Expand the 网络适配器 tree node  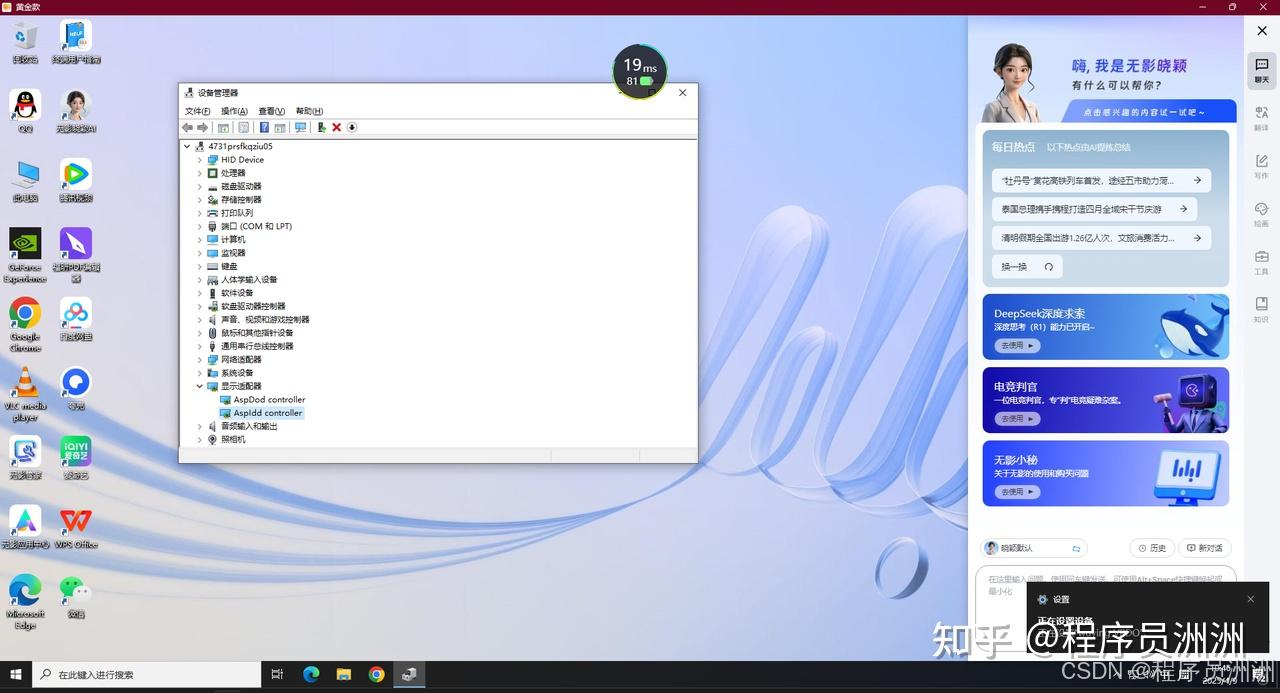click(x=199, y=359)
